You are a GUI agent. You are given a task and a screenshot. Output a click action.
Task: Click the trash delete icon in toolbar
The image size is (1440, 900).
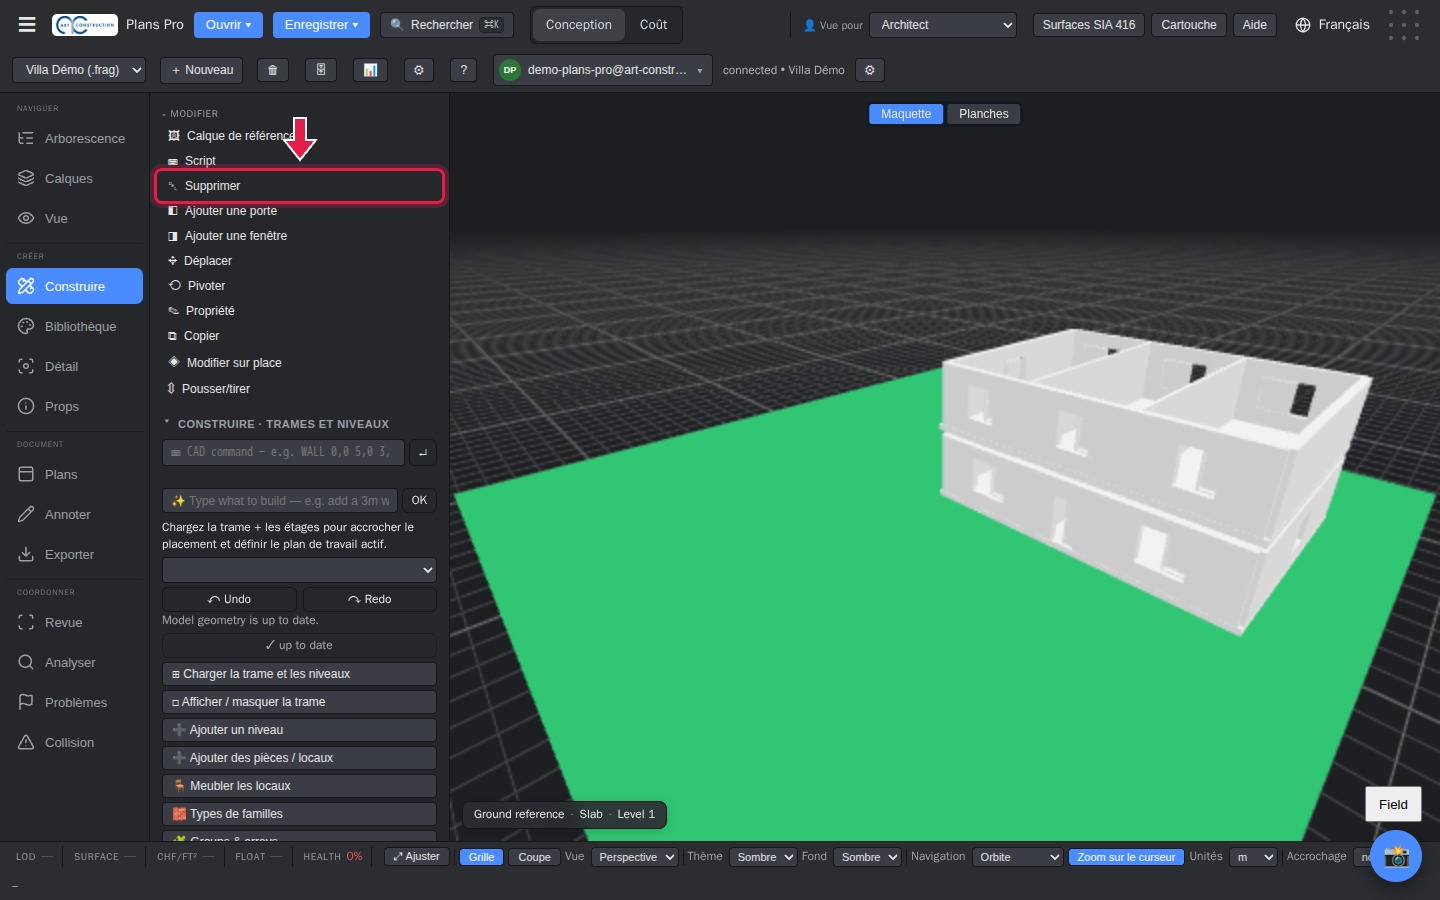272,70
